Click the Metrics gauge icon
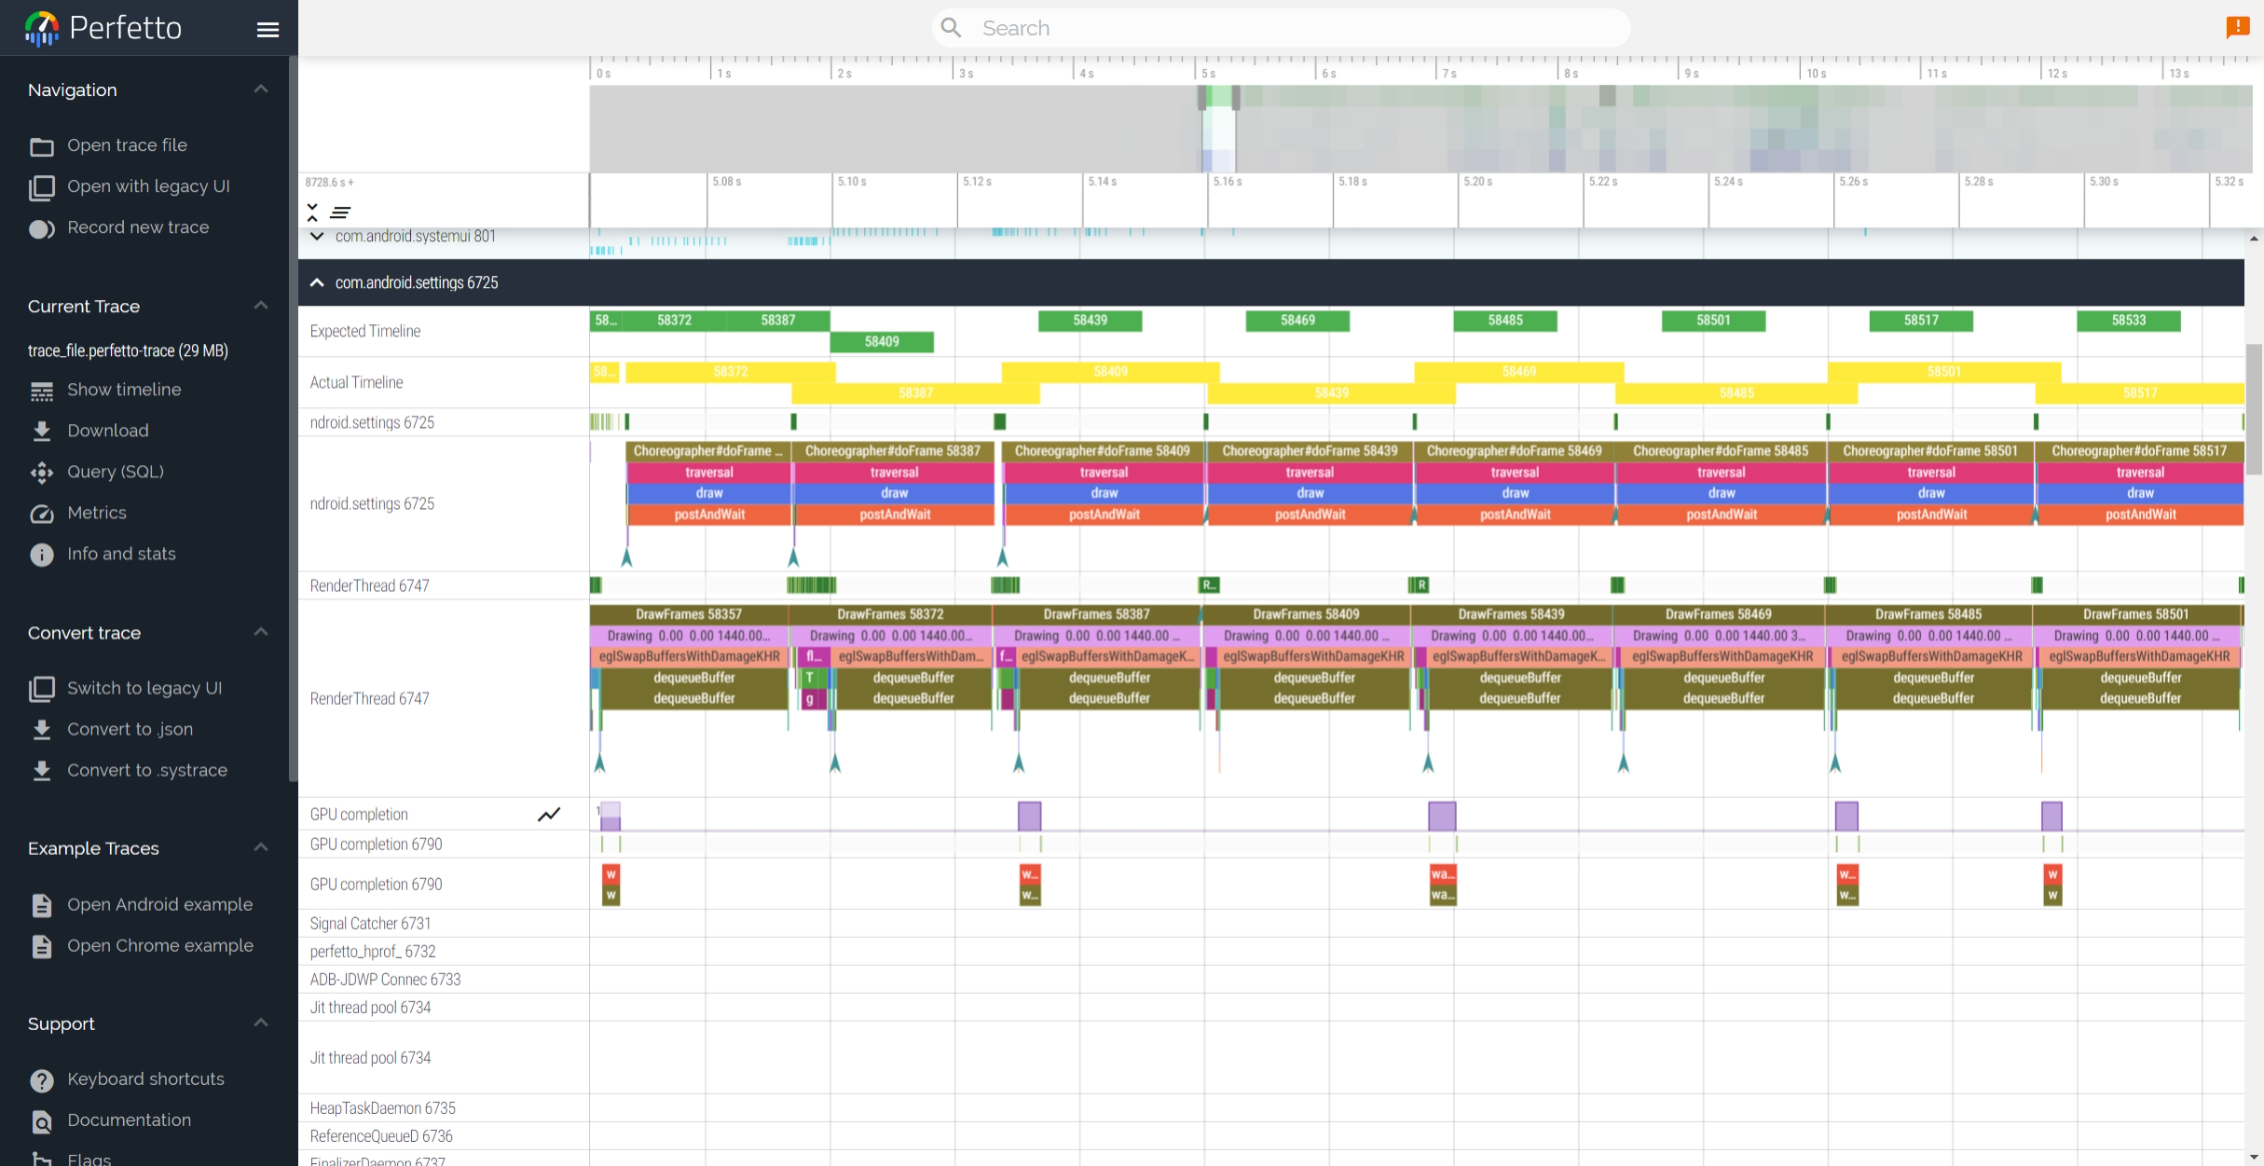The image size is (2264, 1166). [x=41, y=513]
